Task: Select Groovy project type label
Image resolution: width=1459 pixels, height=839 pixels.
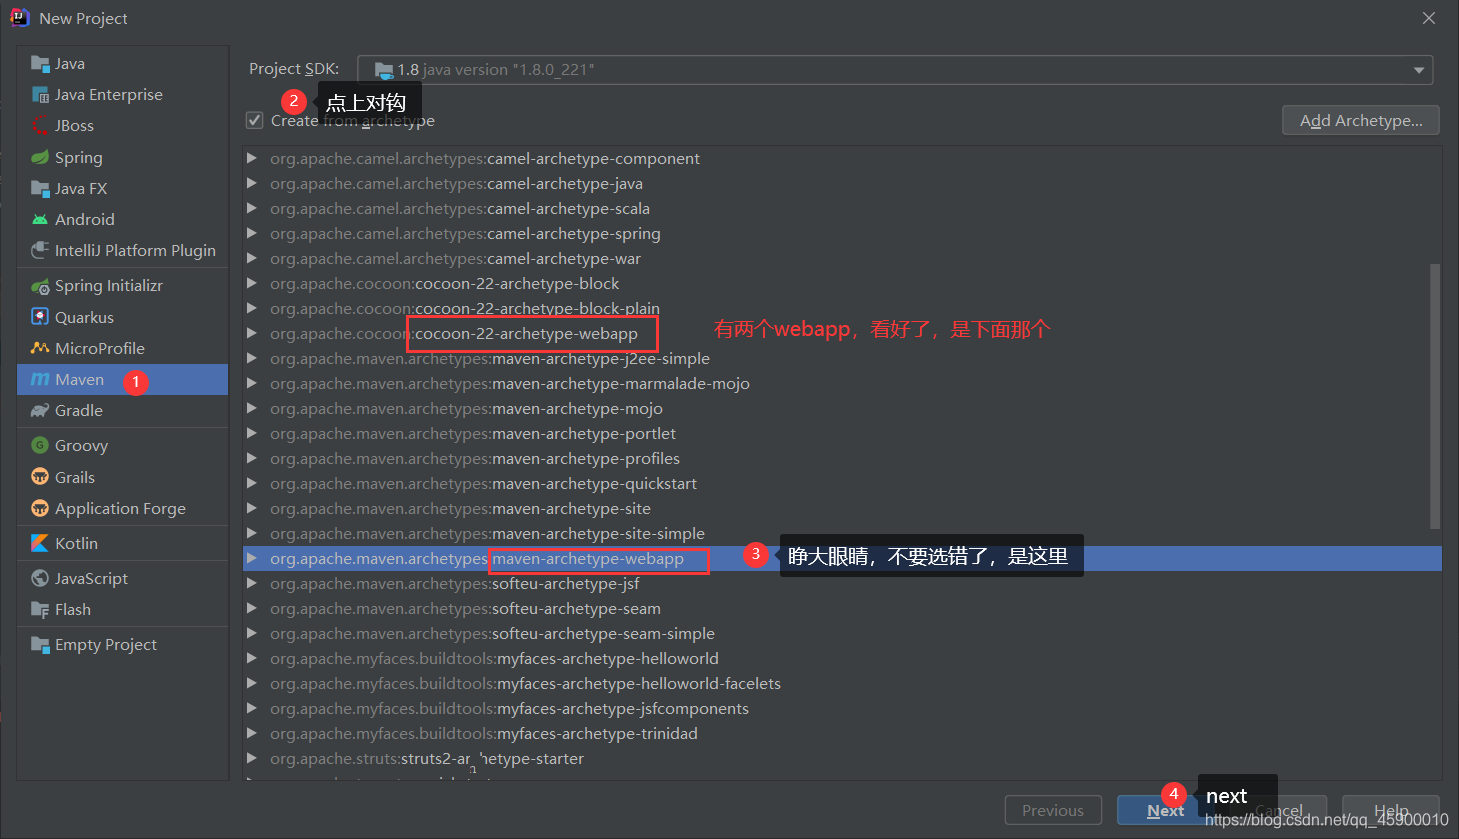Action: point(81,446)
